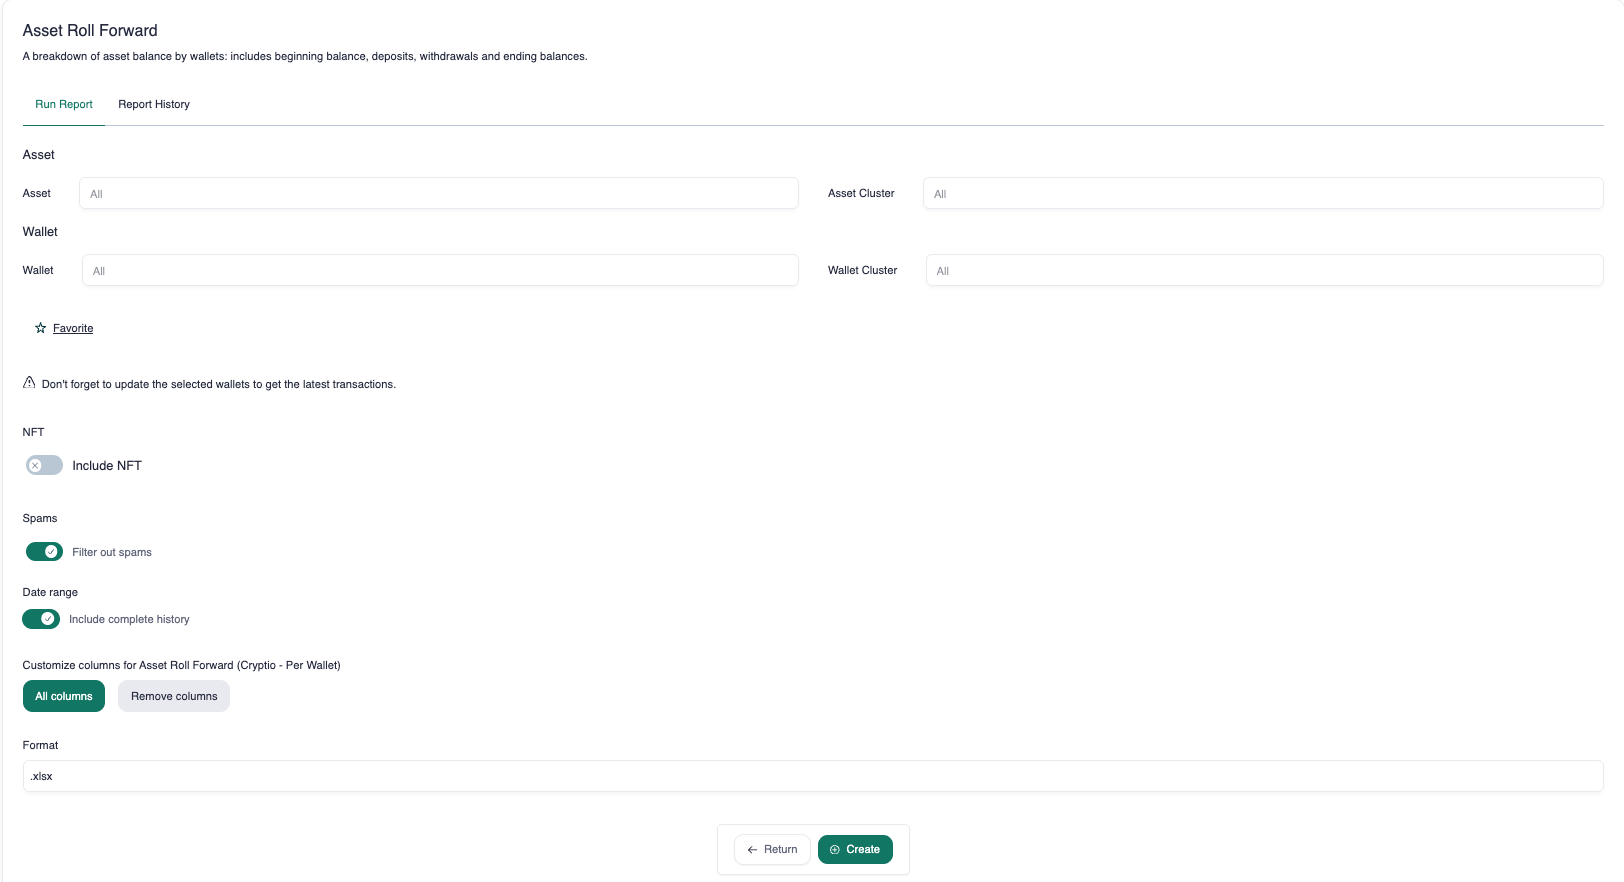The image size is (1624, 882).
Task: Click the star icon beside Favorite
Action: (x=40, y=328)
